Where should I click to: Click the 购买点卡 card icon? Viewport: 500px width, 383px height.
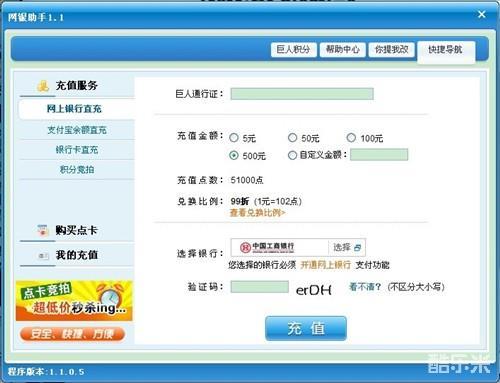pyautogui.click(x=43, y=230)
